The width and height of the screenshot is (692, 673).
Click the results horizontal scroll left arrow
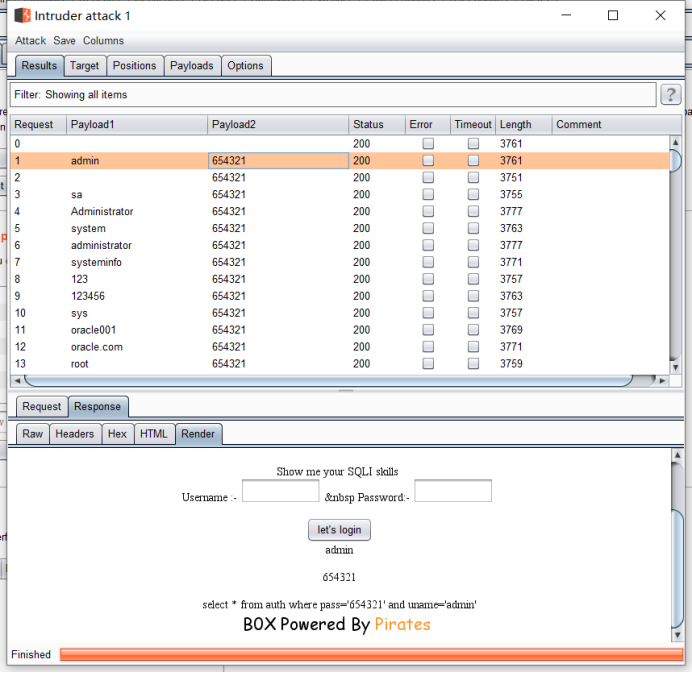tap(17, 380)
